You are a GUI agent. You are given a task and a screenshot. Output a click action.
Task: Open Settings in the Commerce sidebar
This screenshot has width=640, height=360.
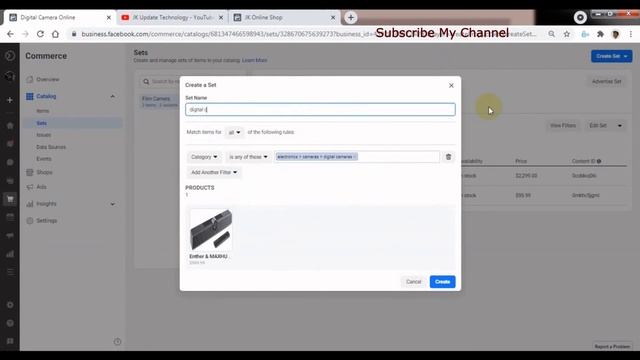pos(47,220)
